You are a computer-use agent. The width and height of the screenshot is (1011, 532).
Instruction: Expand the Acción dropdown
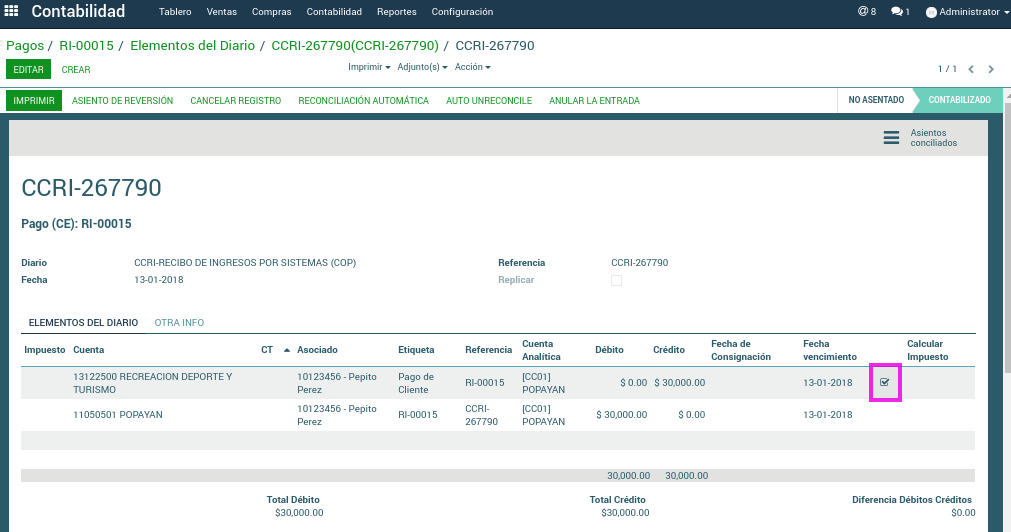coord(472,67)
